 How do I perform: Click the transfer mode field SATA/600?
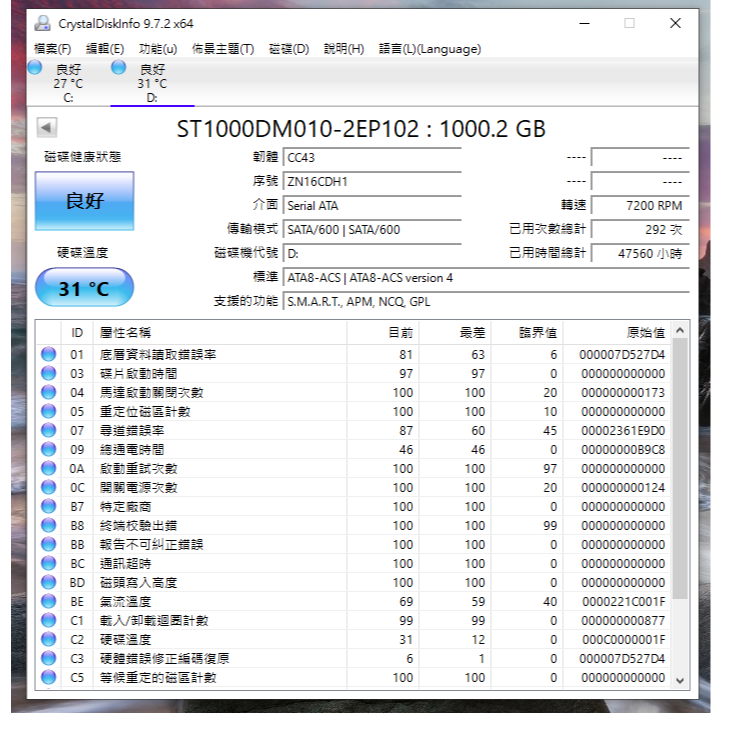[x=372, y=230]
